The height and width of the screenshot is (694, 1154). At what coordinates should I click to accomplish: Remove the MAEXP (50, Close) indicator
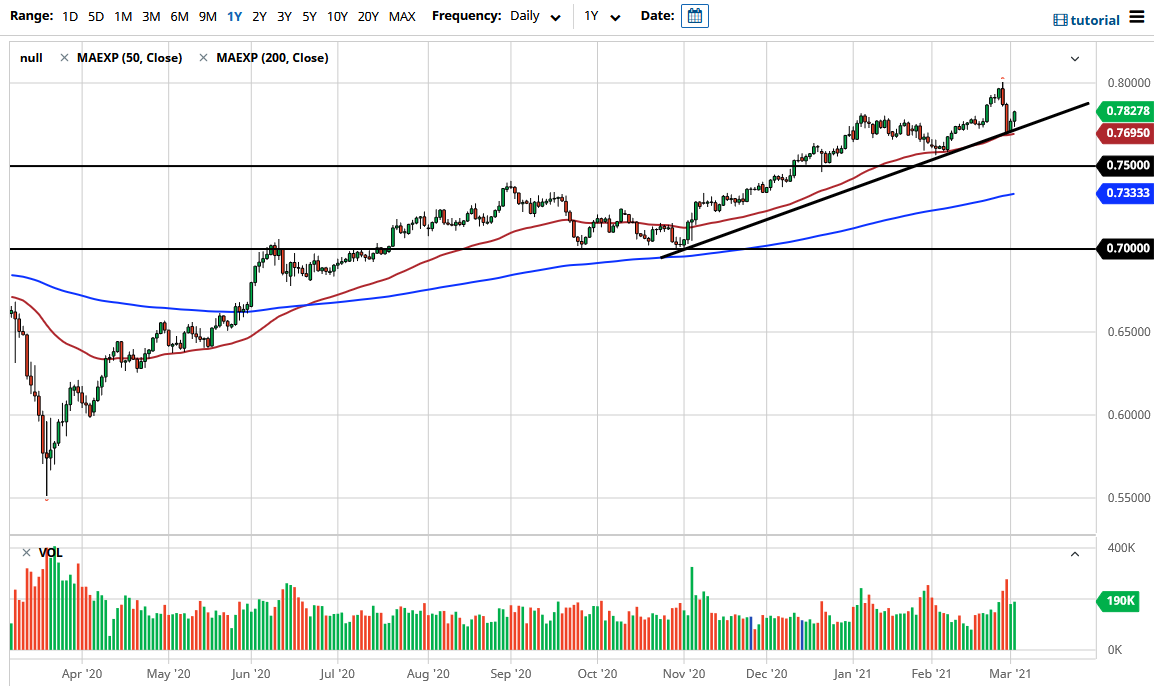[65, 58]
